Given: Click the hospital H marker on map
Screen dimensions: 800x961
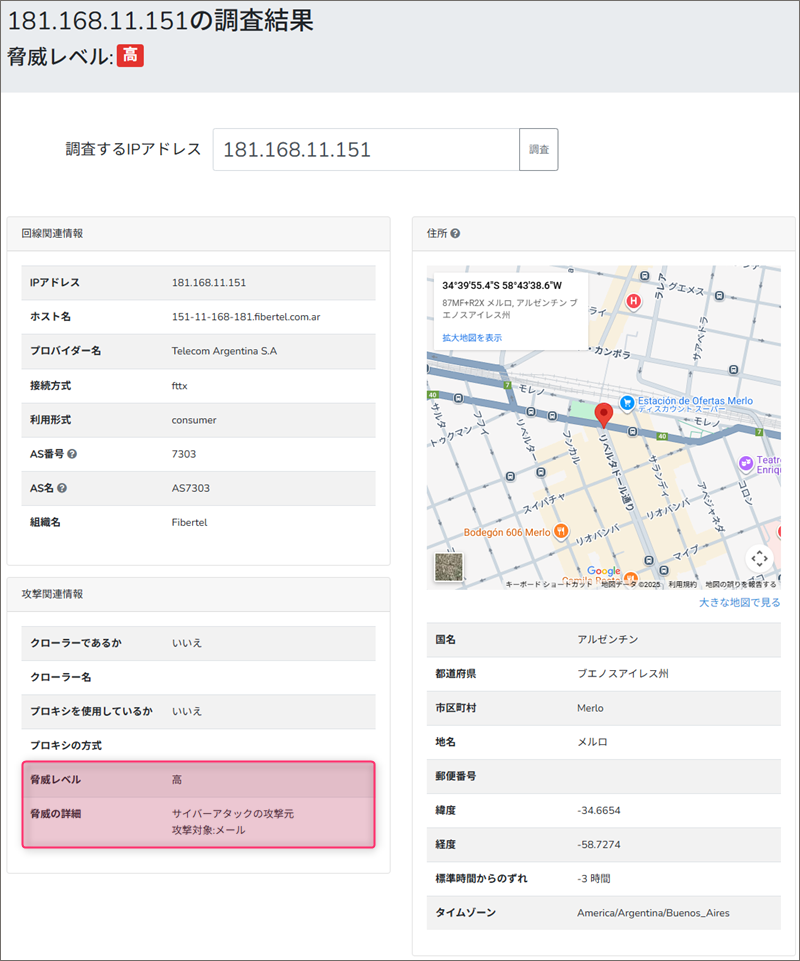Looking at the screenshot, I should click(632, 301).
